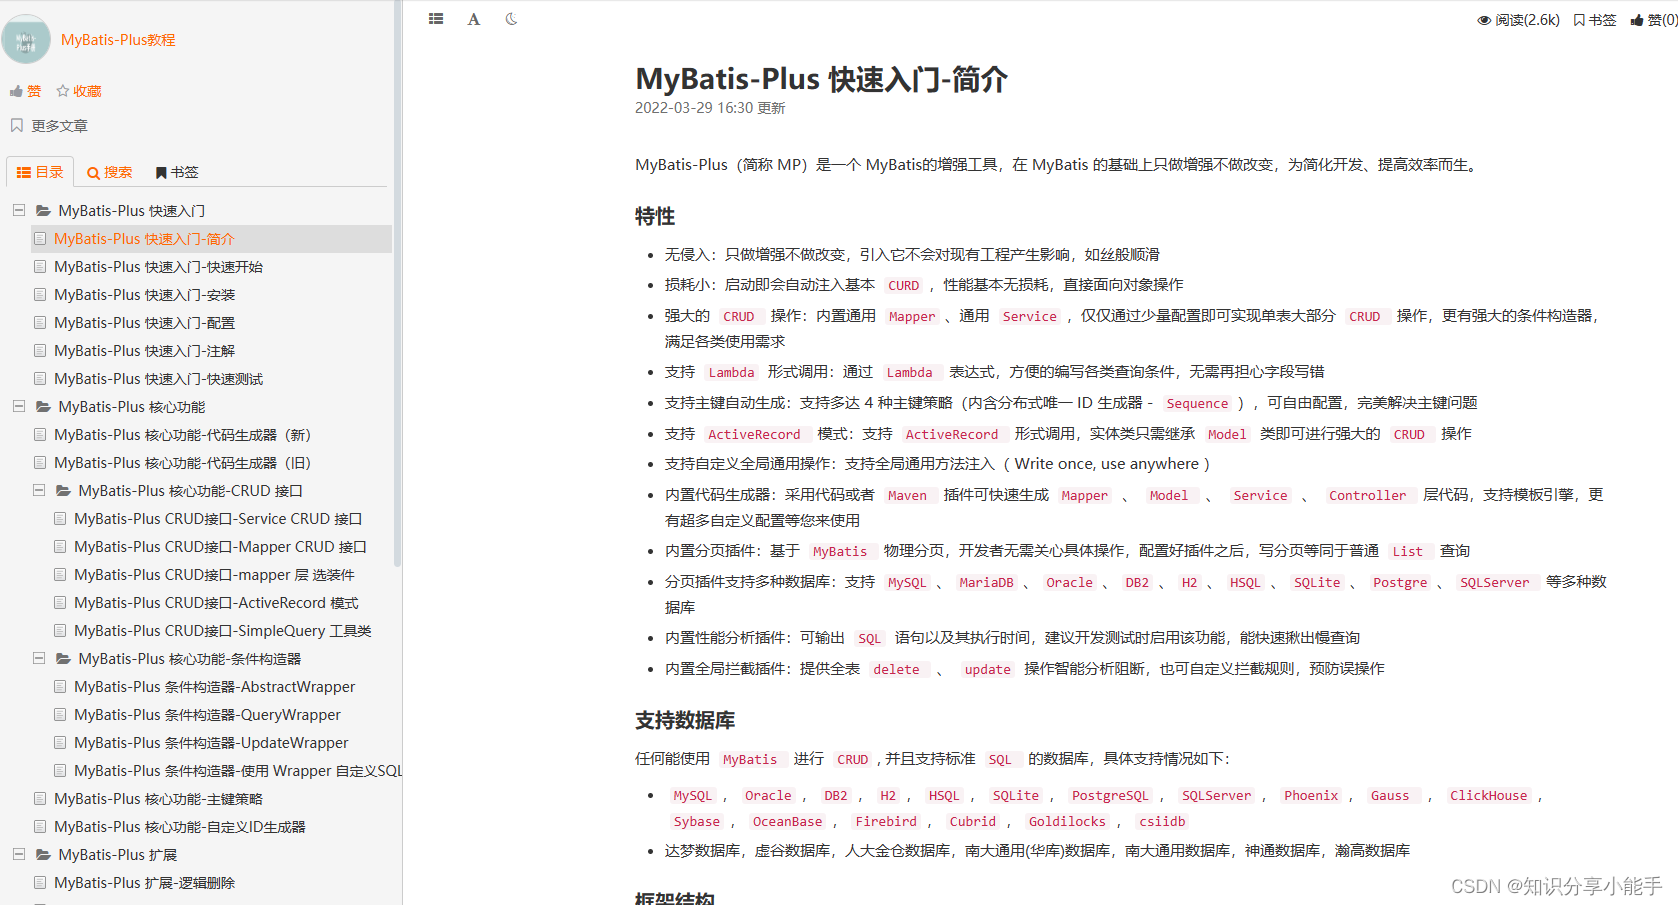Click the 书签 bookmark at top right
Image resolution: width=1678 pixels, height=905 pixels.
[1594, 20]
